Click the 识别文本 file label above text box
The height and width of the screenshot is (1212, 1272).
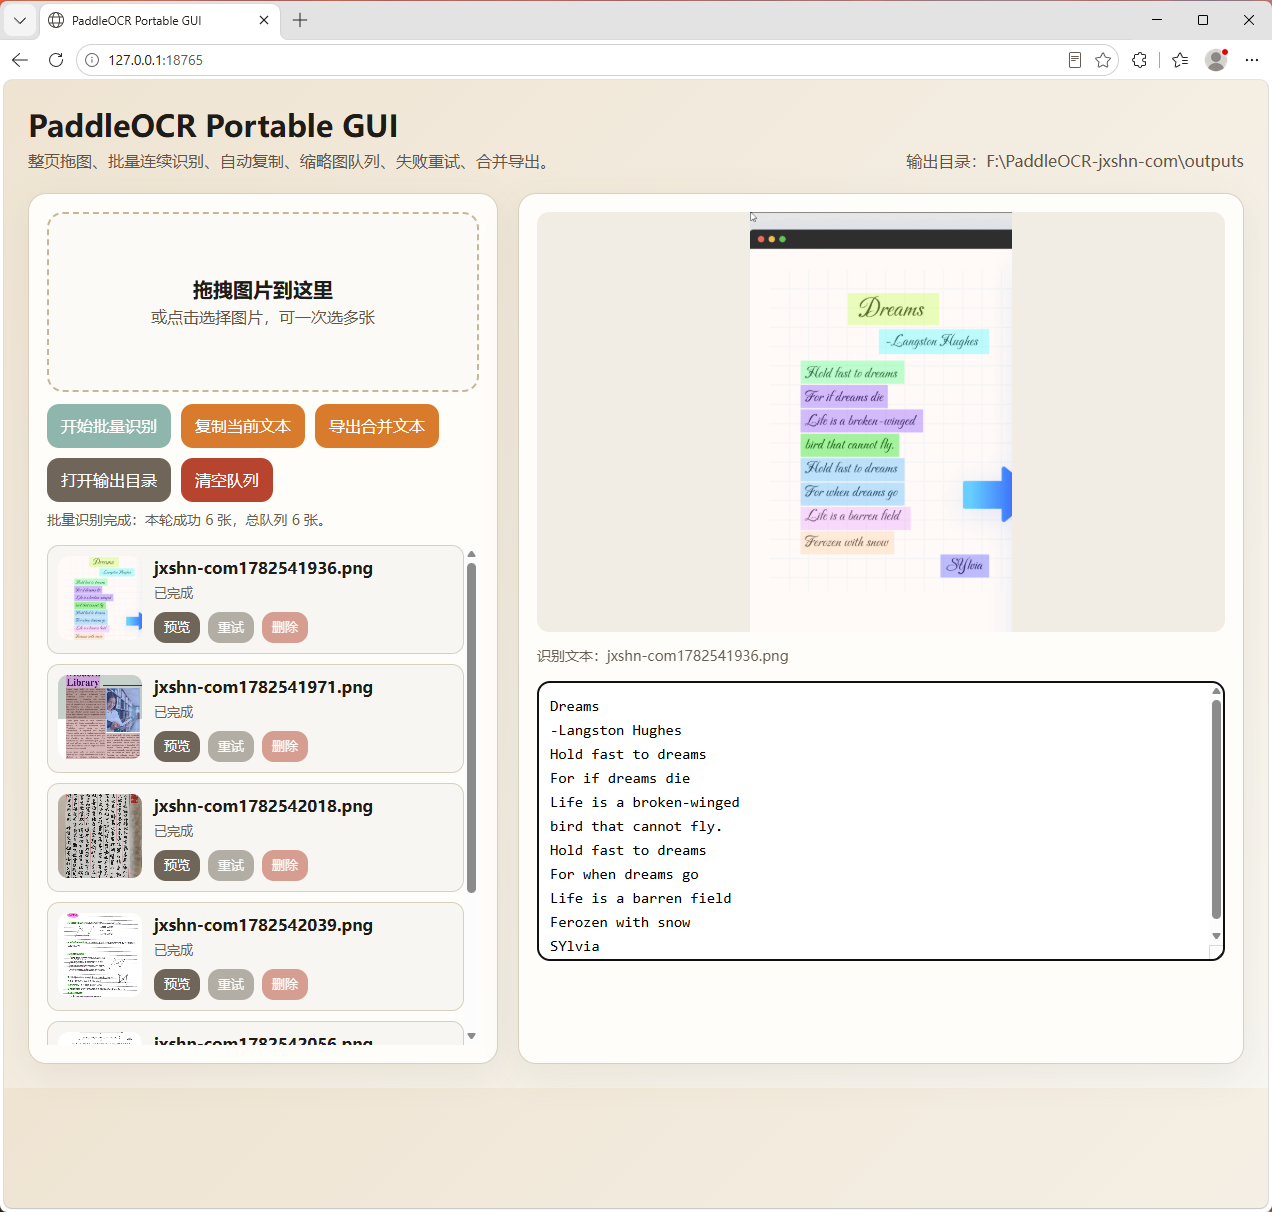tap(663, 656)
